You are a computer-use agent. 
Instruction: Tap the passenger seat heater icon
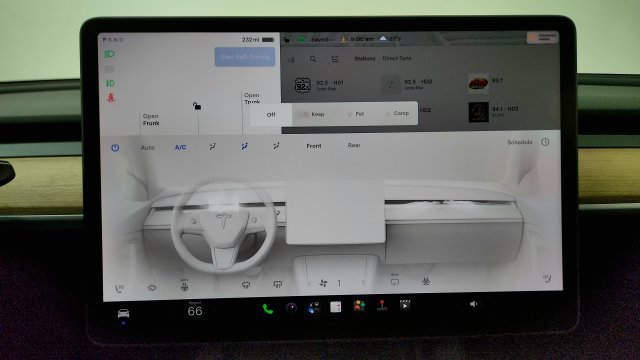click(x=547, y=278)
